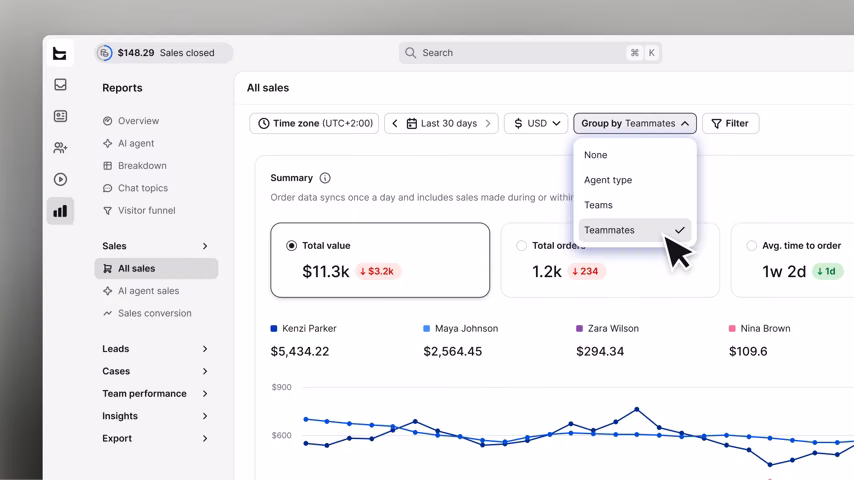Expand the Export section
This screenshot has width=854, height=480.
click(x=155, y=438)
